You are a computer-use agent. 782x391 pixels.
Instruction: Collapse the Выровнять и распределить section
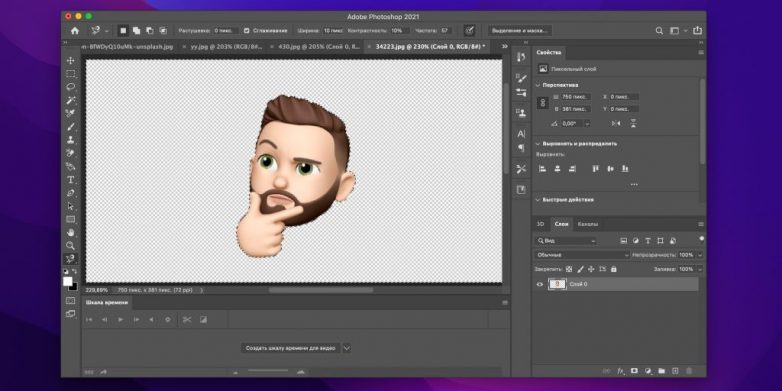point(538,144)
